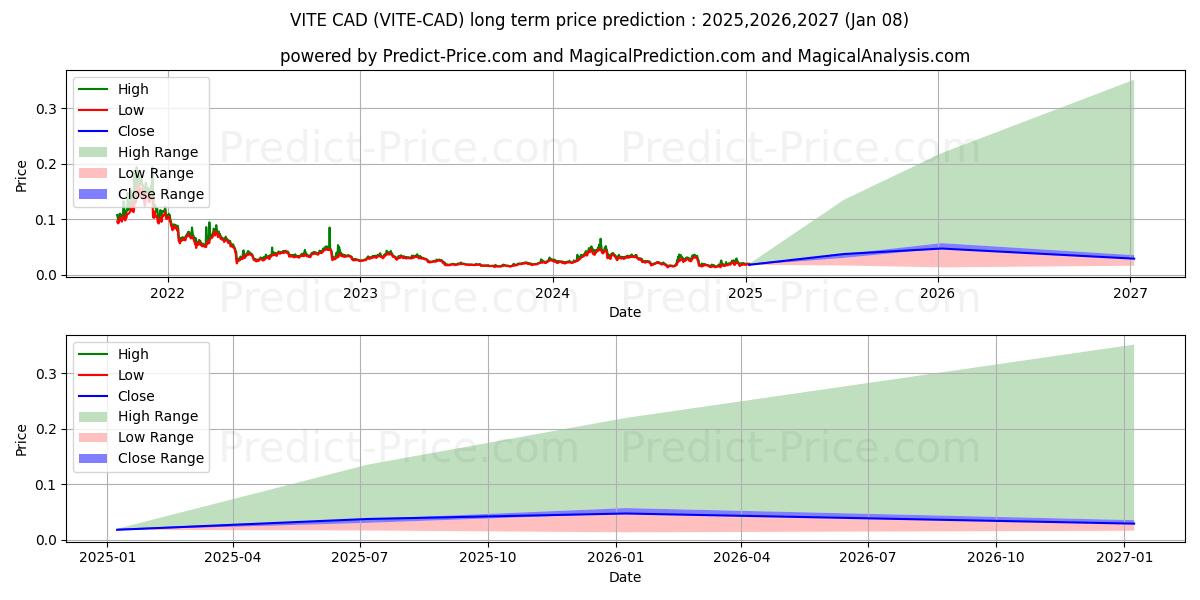The width and height of the screenshot is (1200, 600).
Task: Click the VITE CAD long term price prediction title
Action: click(599, 20)
